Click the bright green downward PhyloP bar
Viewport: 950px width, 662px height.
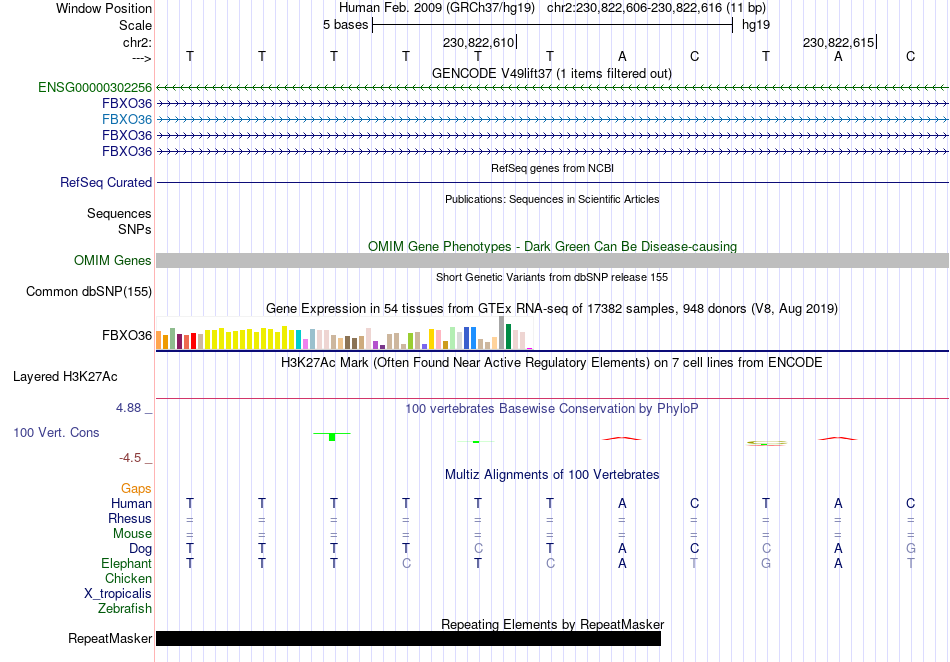332,437
